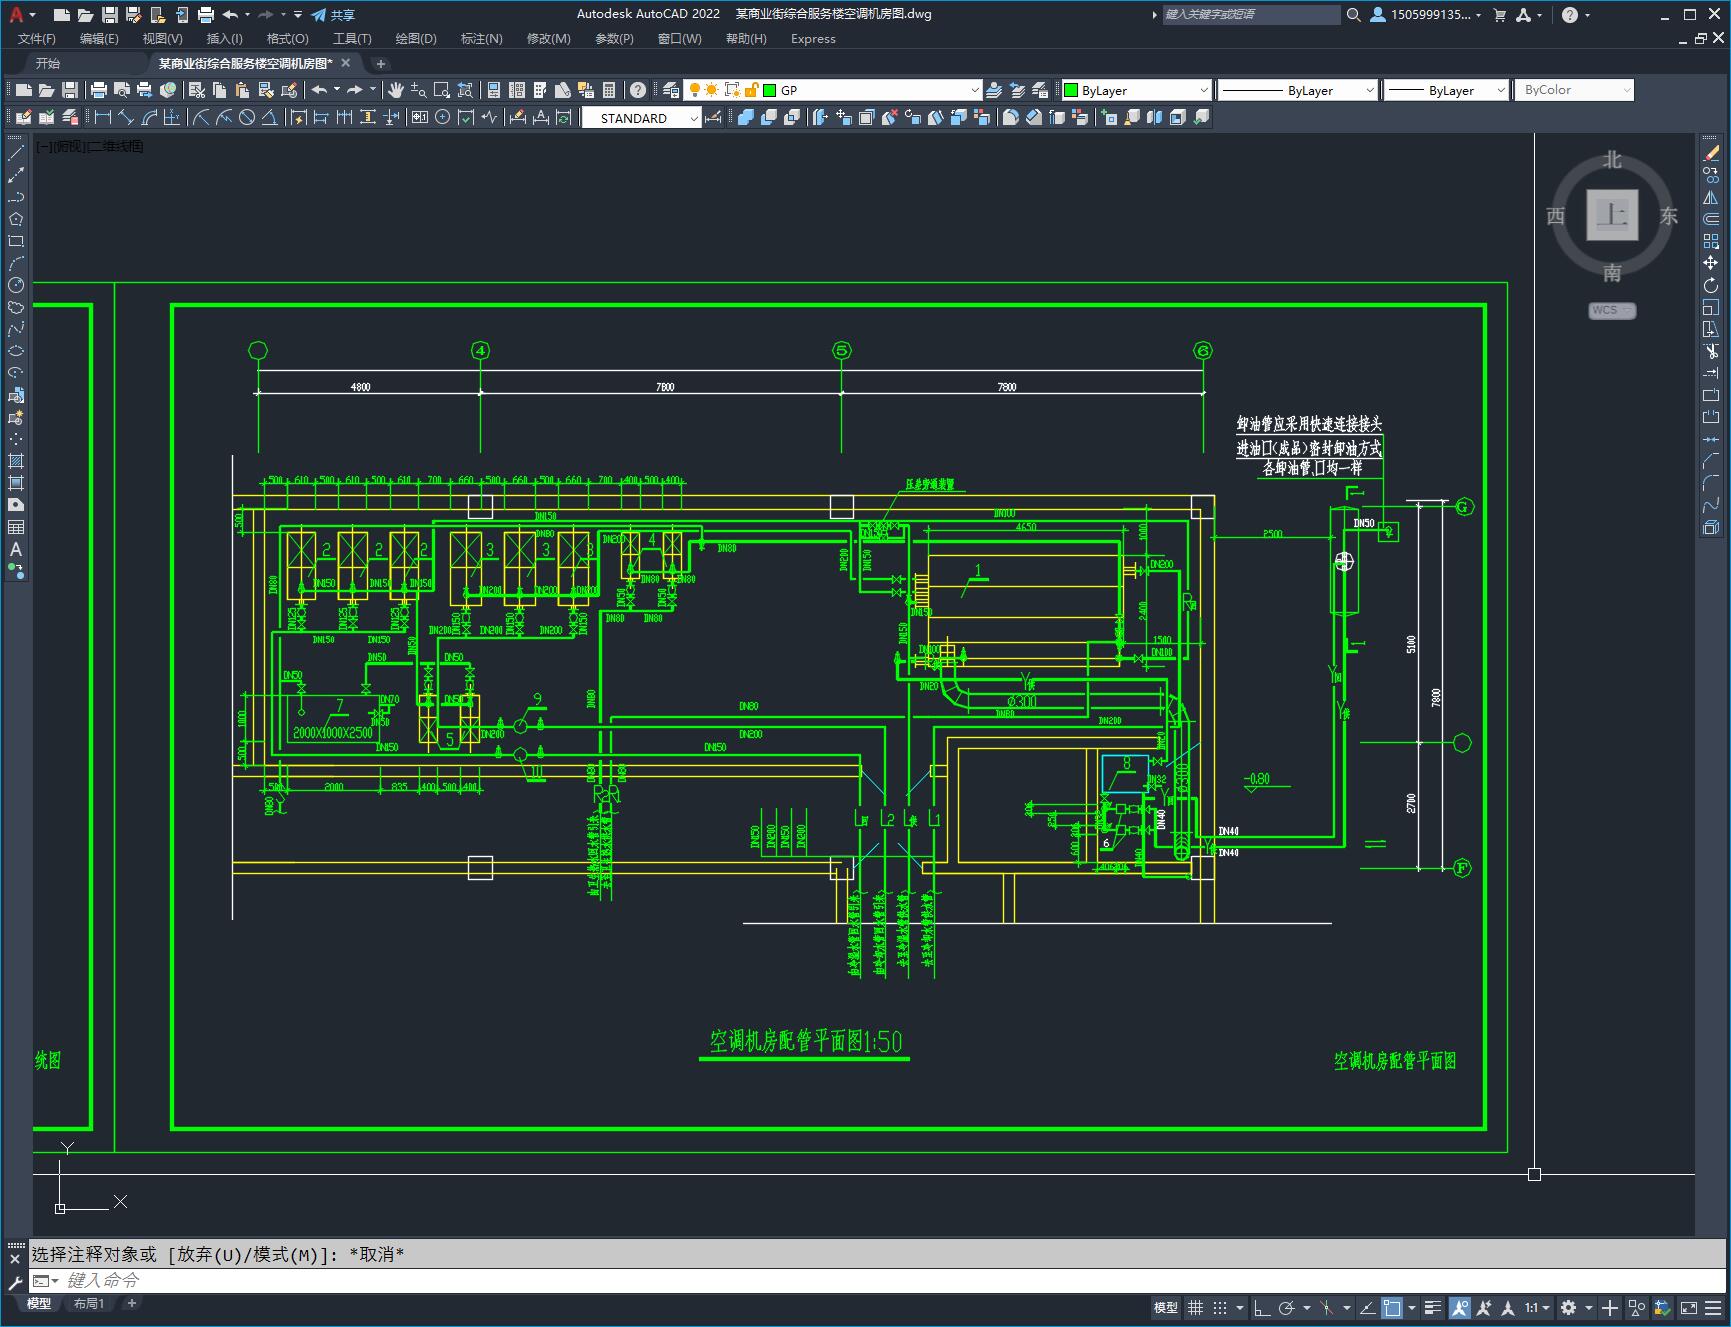Activate the Pan hand tool

pyautogui.click(x=396, y=90)
